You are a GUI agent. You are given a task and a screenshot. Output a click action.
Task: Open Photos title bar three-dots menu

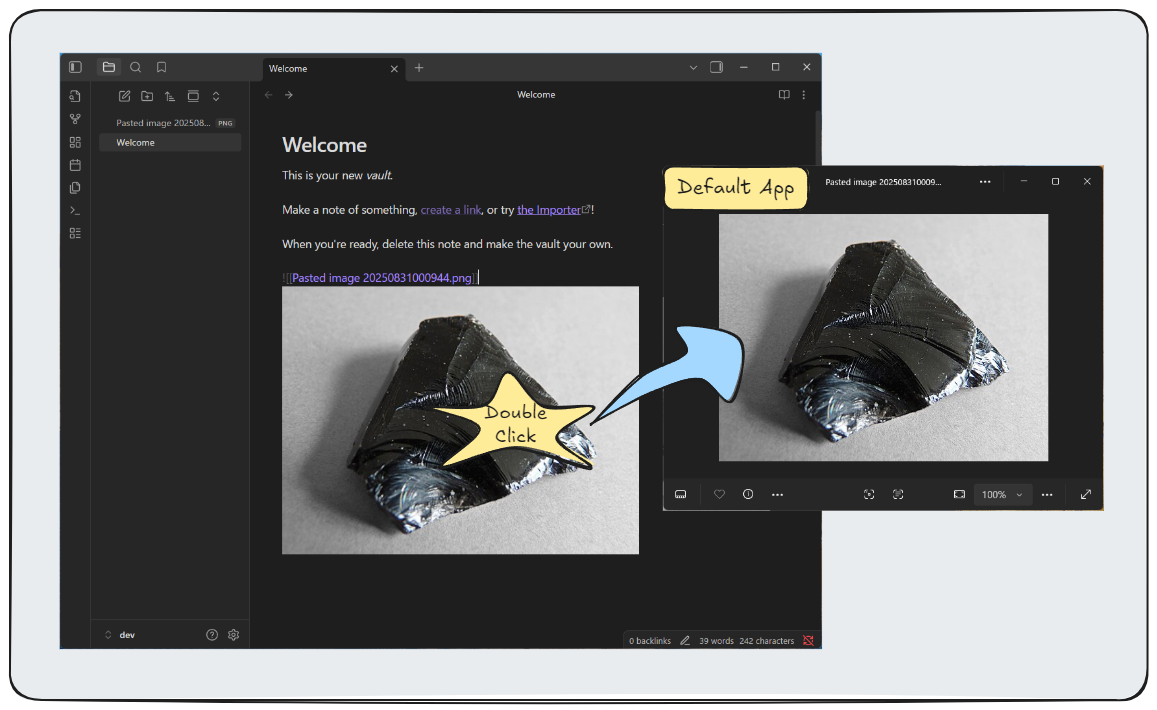985,182
